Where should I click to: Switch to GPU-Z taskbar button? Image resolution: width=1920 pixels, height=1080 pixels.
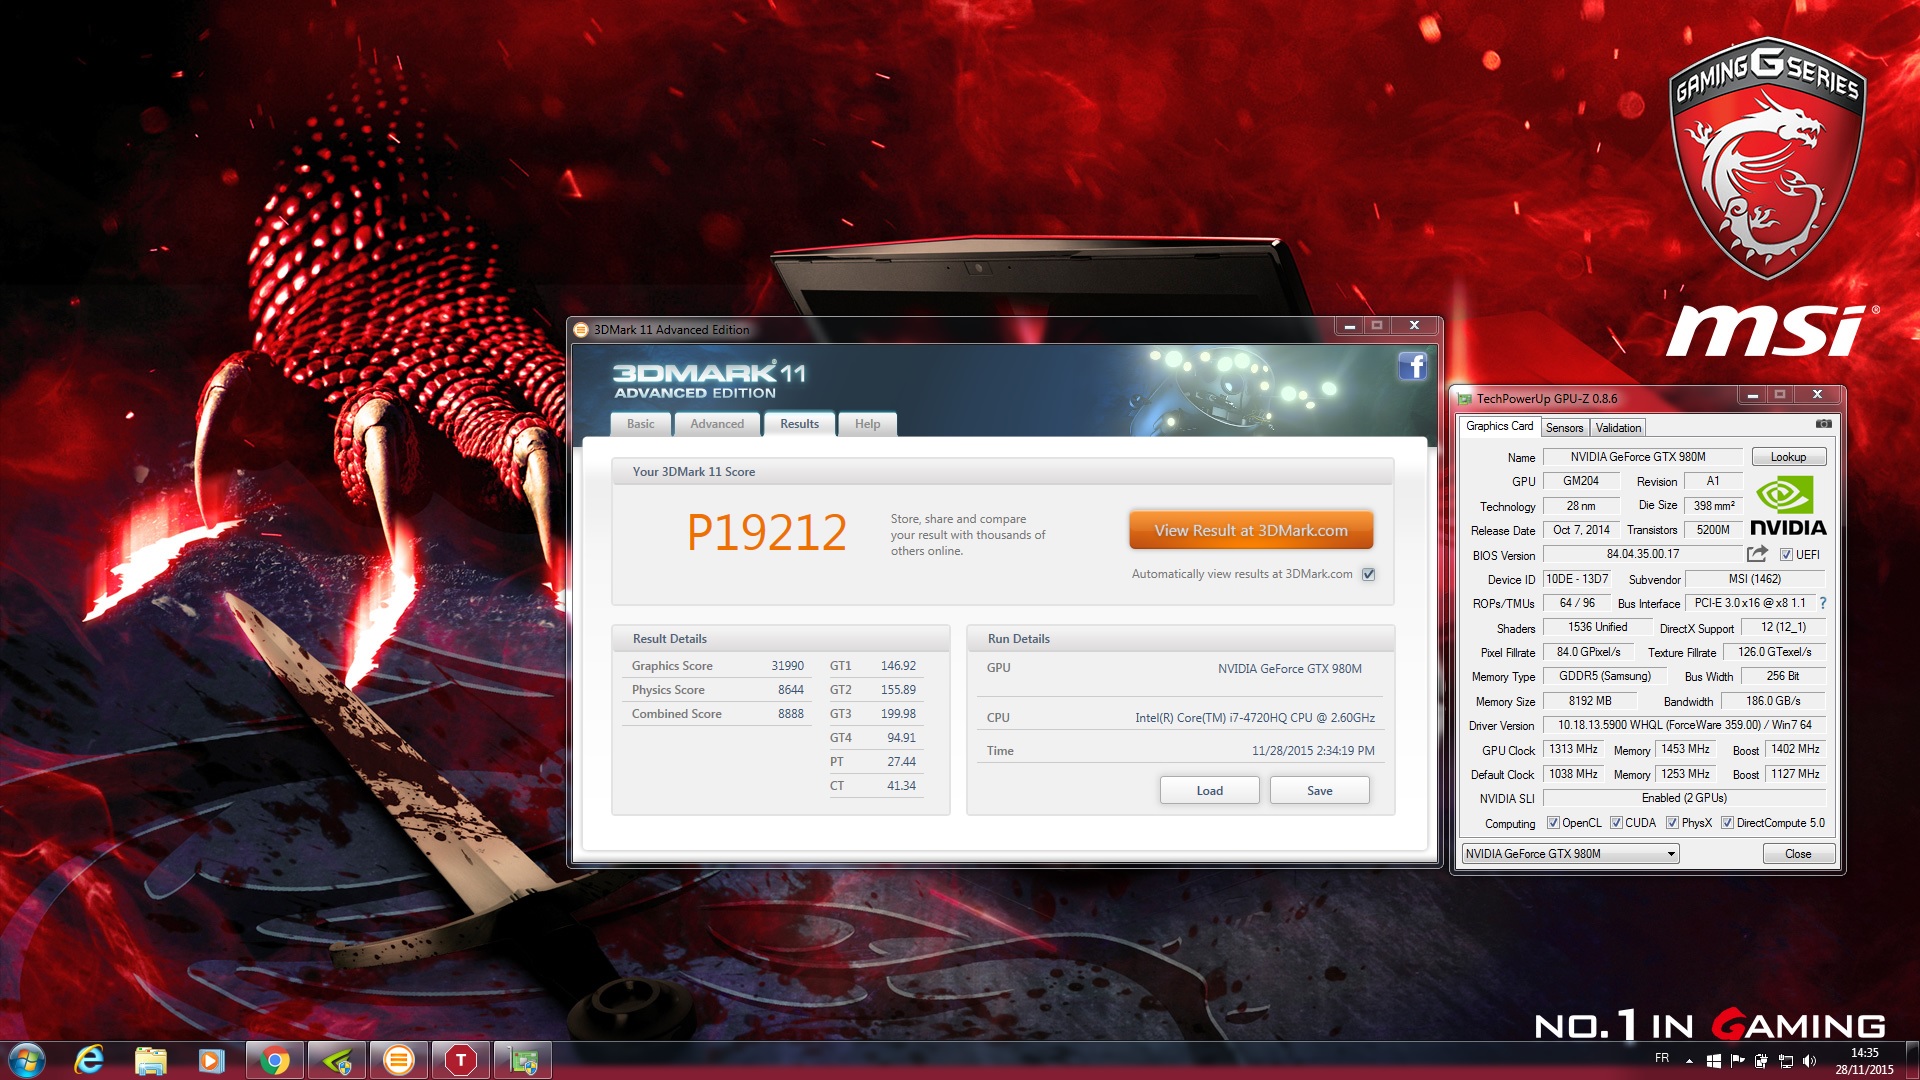[x=523, y=1060]
